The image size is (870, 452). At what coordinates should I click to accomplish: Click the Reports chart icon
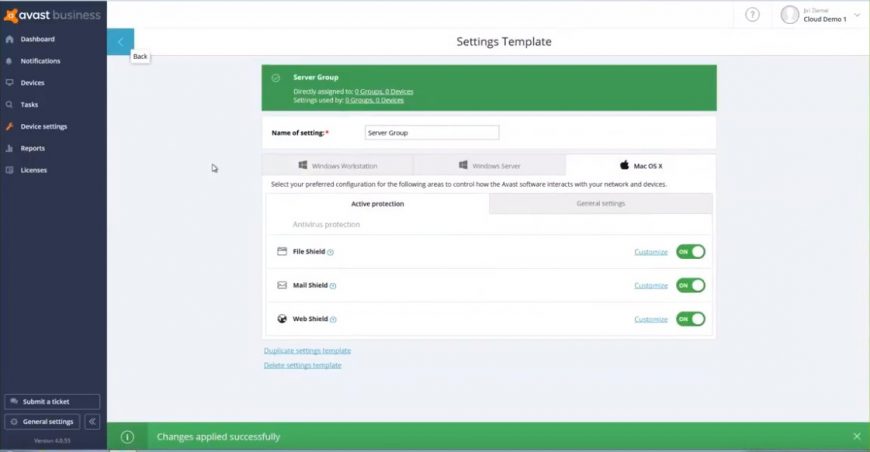9,148
